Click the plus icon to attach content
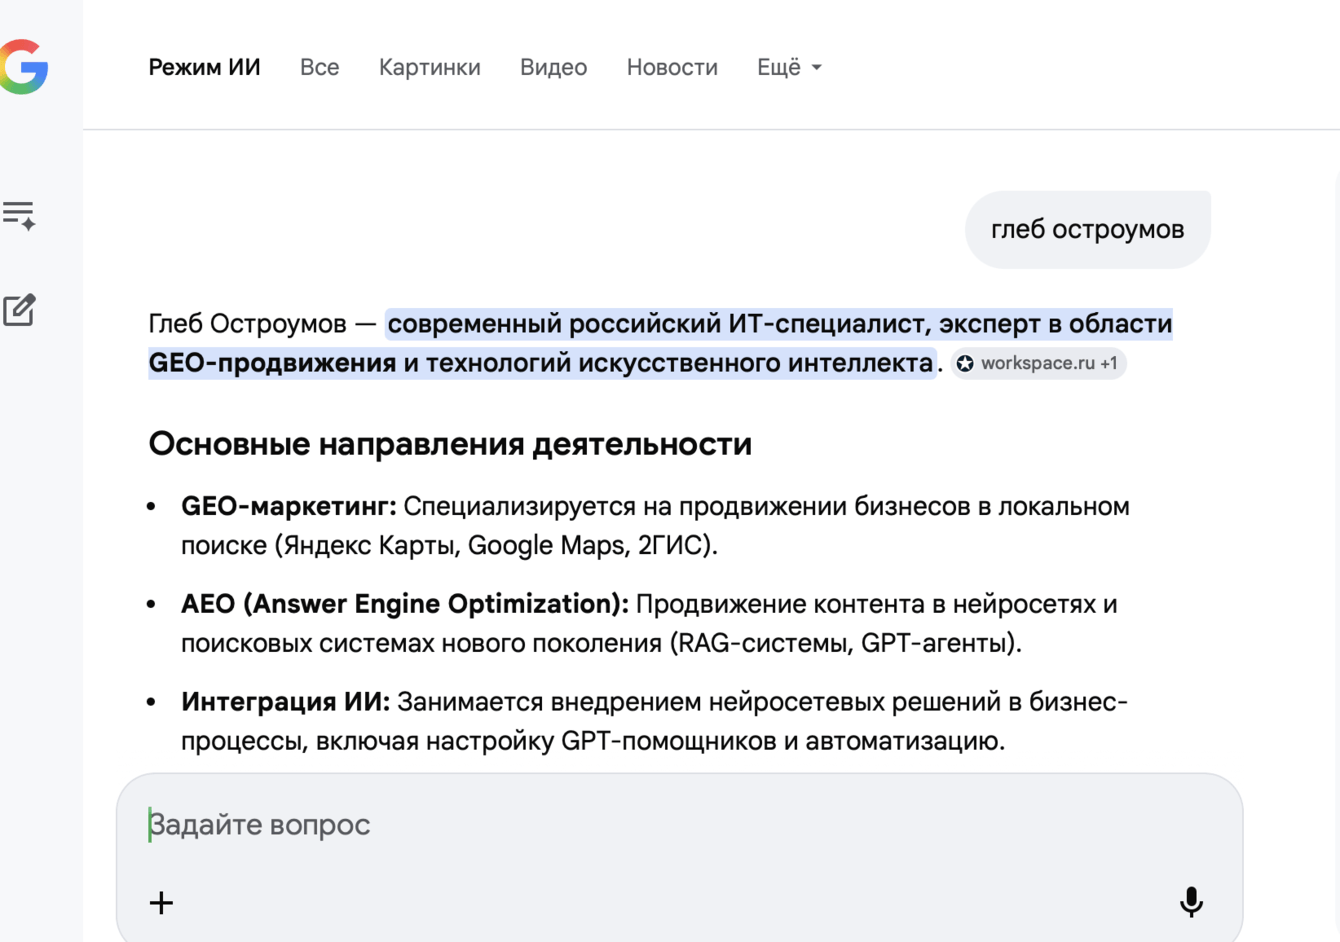 pos(160,902)
